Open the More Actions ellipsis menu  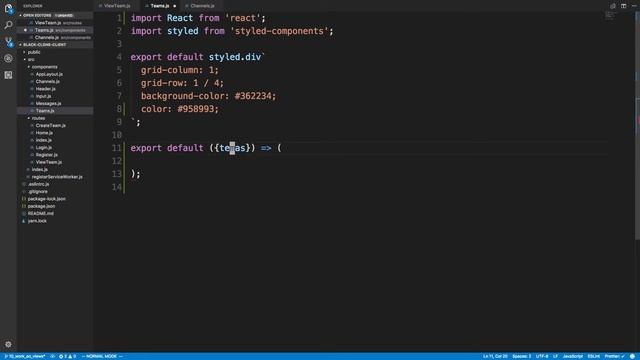pyautogui.click(x=634, y=6)
